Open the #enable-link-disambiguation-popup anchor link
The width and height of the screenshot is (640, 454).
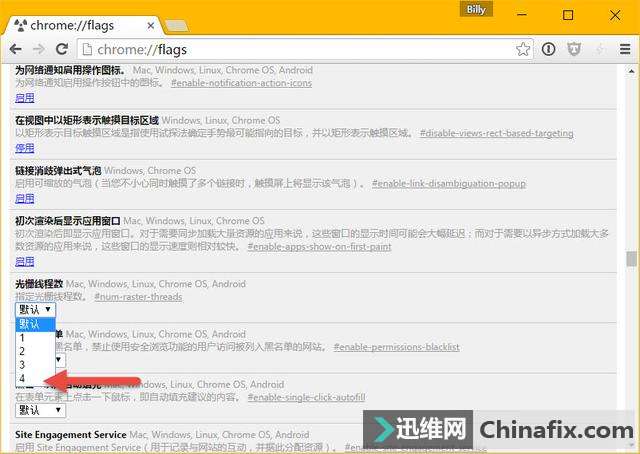[449, 184]
